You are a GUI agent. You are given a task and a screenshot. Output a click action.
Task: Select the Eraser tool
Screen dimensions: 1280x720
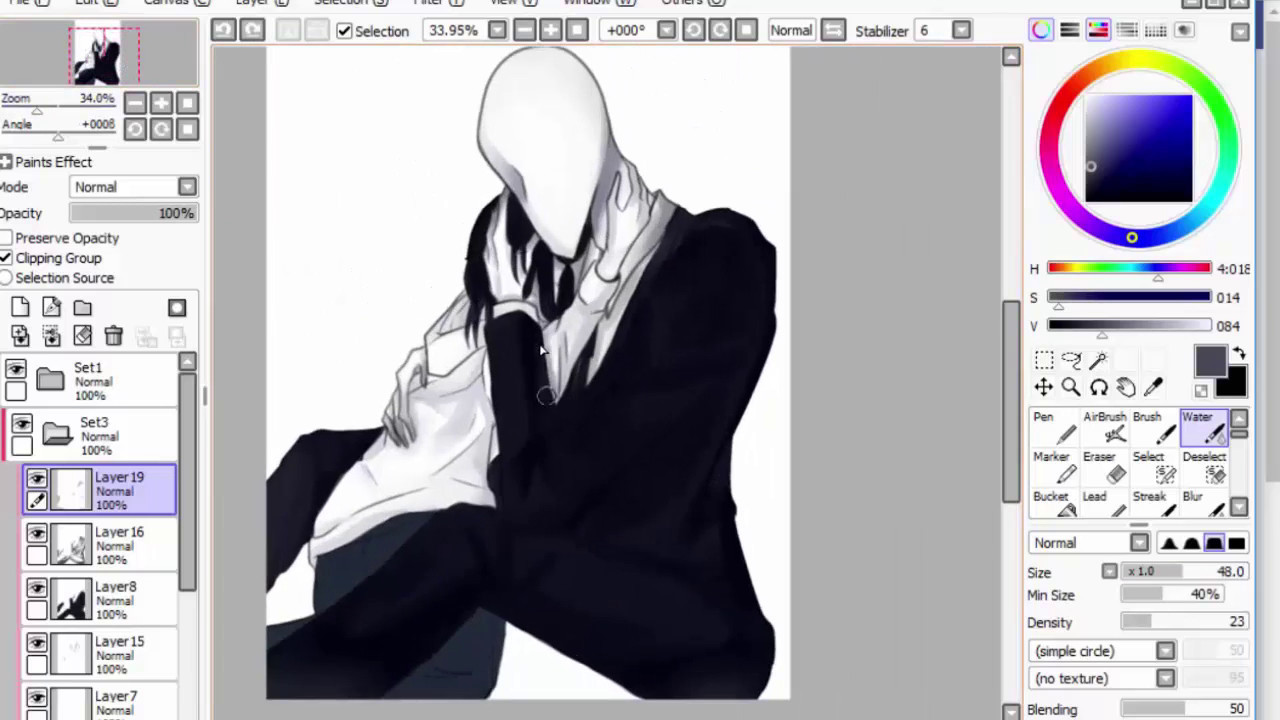(x=1104, y=467)
